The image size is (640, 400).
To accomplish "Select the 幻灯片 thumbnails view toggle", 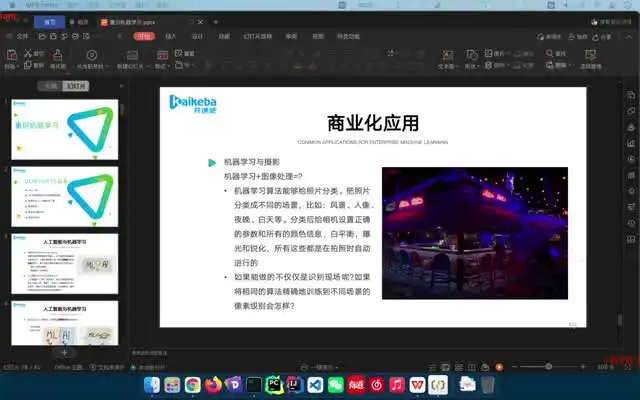I will [x=74, y=87].
